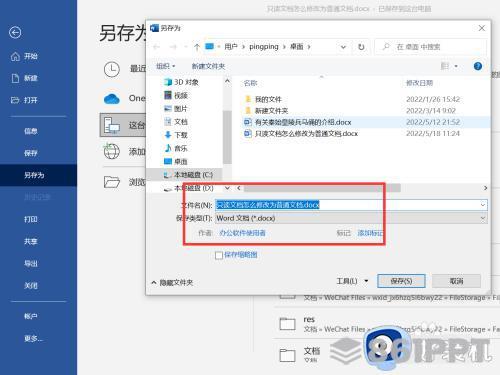Click the horizontal scrollbar right arrow
This screenshot has width=500, height=375.
coord(485,188)
